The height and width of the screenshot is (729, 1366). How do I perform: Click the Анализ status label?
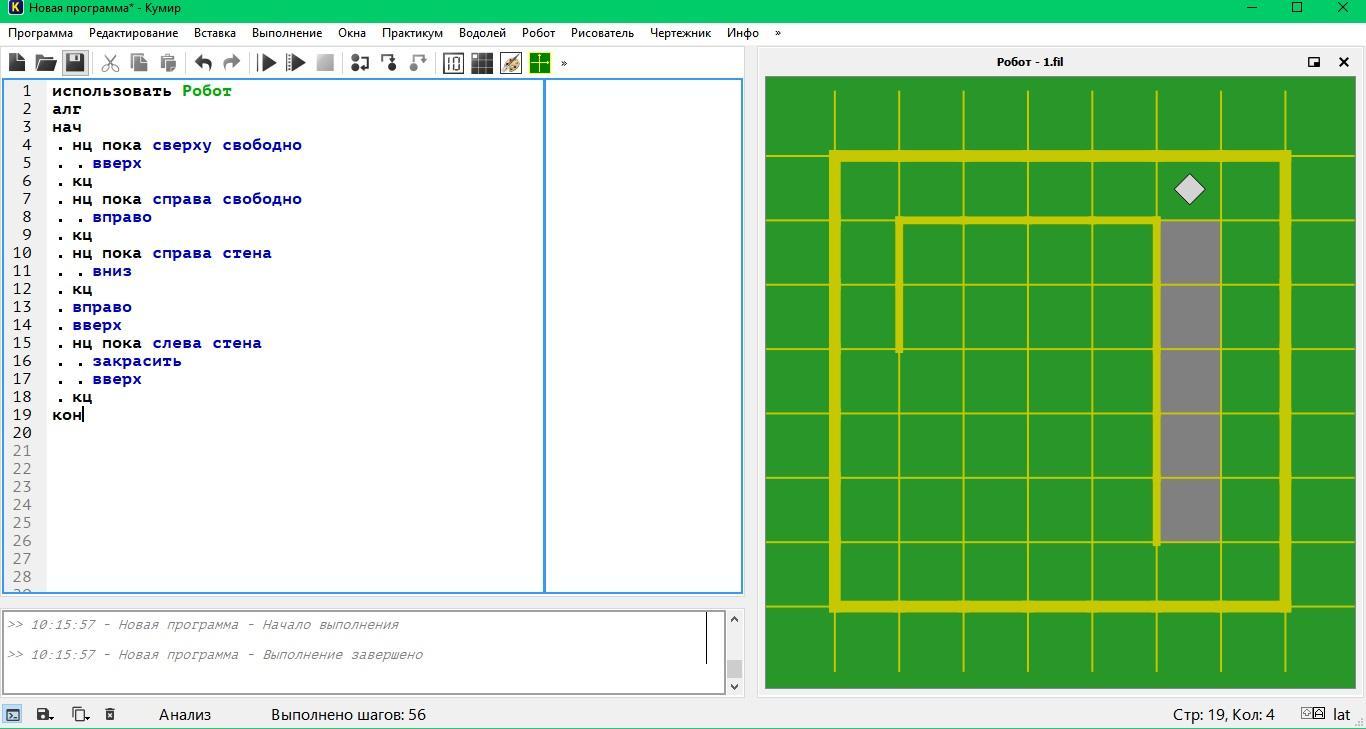point(185,714)
